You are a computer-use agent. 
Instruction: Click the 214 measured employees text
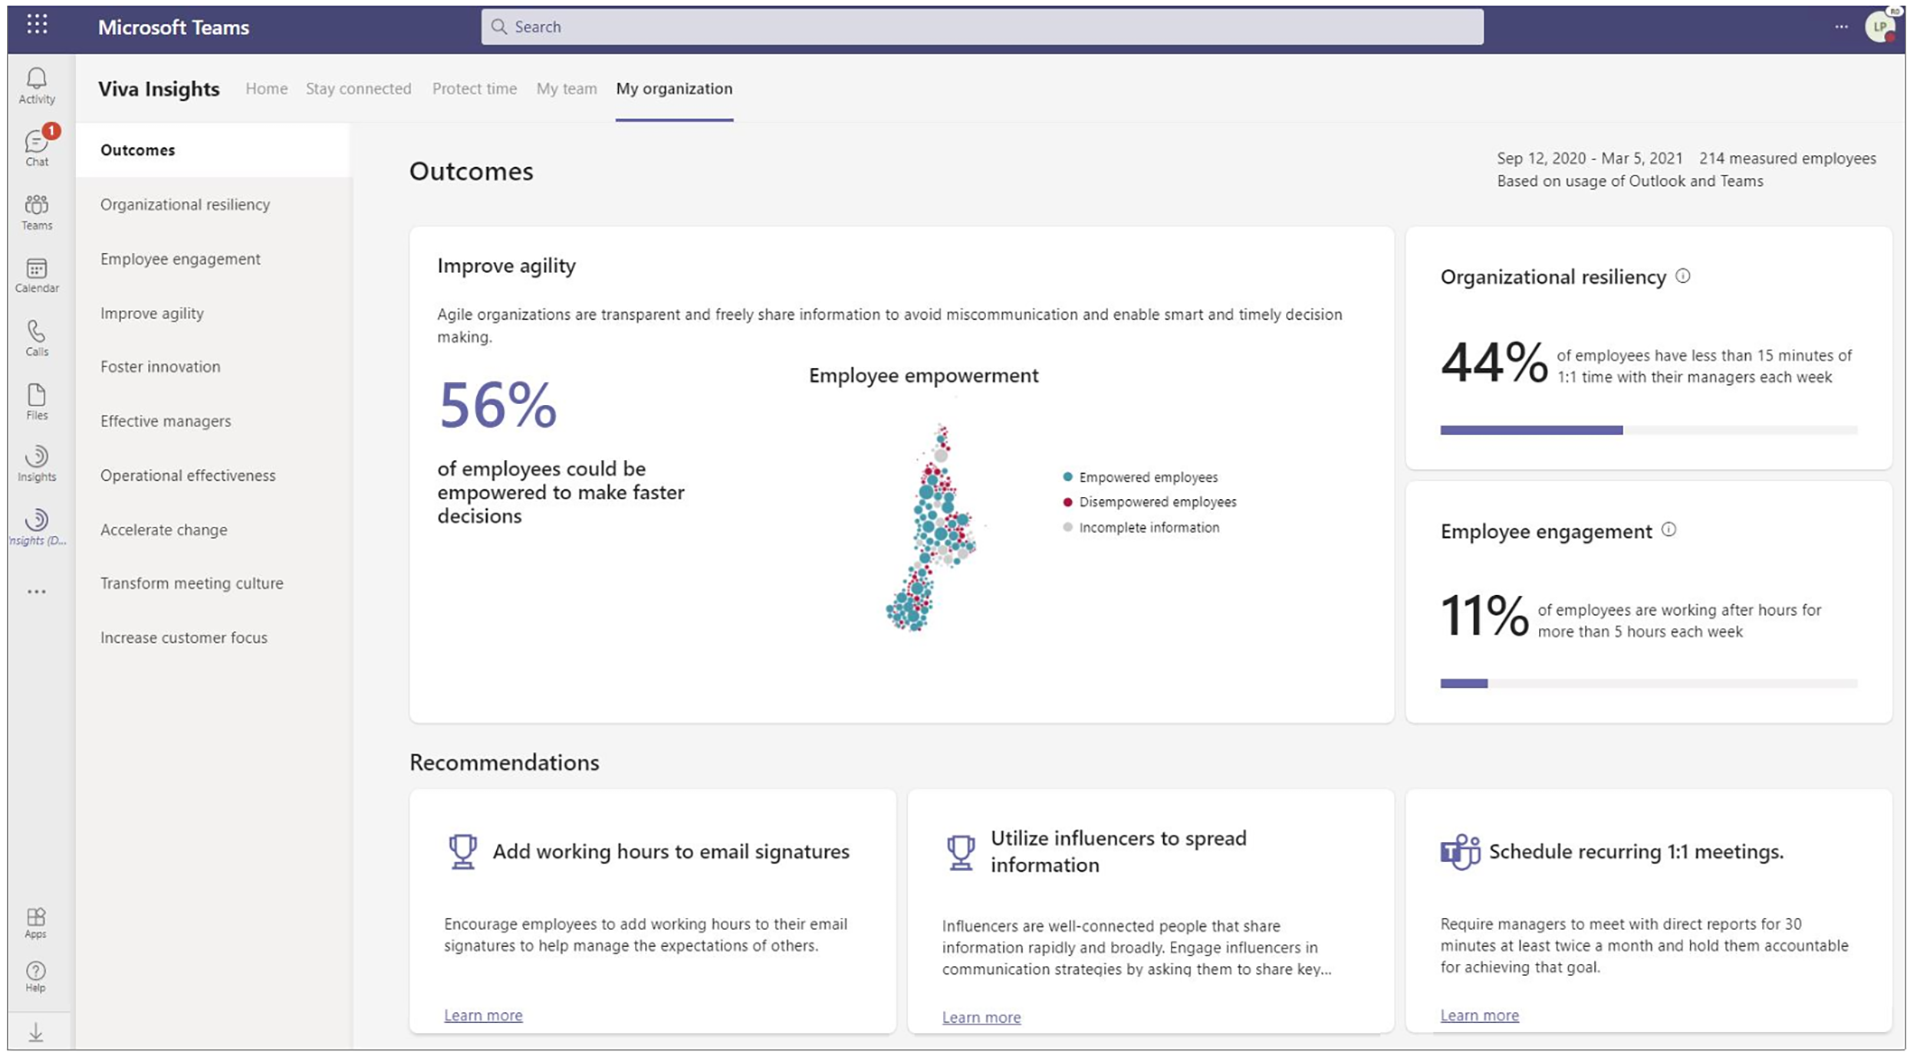point(1787,158)
